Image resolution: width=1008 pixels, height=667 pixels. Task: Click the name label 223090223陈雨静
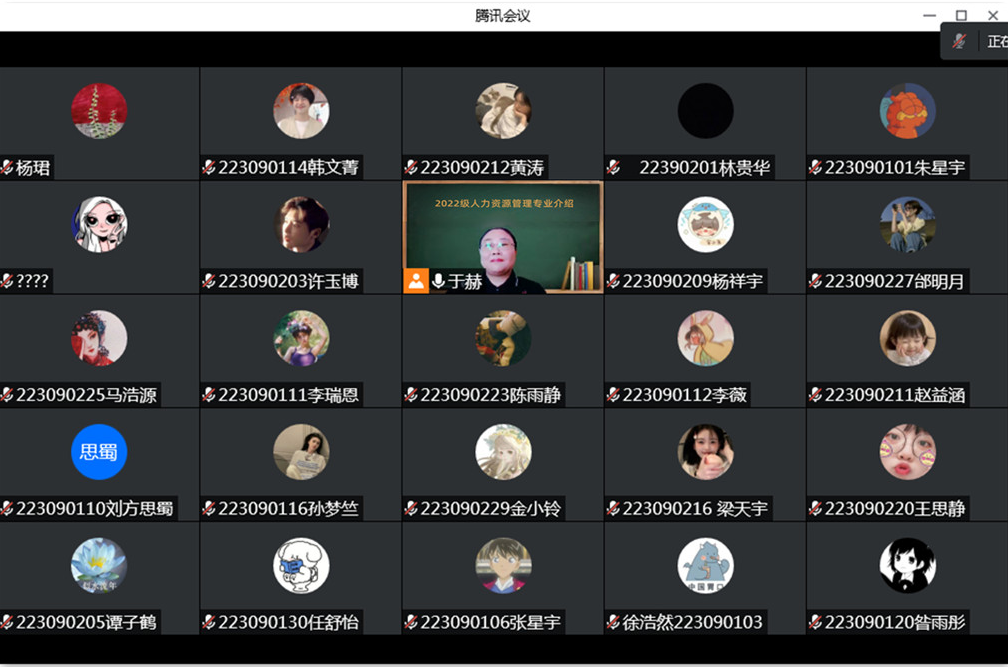click(x=490, y=395)
